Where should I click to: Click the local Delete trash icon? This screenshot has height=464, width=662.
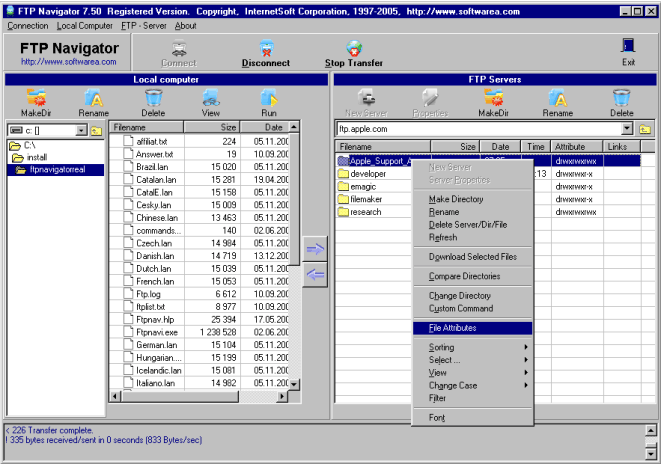[x=153, y=98]
